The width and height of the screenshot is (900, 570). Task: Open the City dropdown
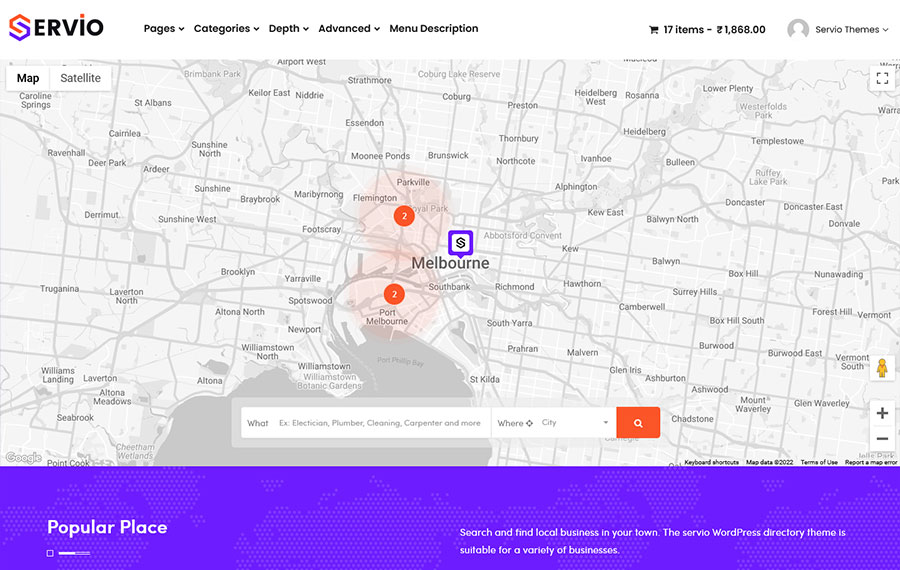[x=575, y=423]
